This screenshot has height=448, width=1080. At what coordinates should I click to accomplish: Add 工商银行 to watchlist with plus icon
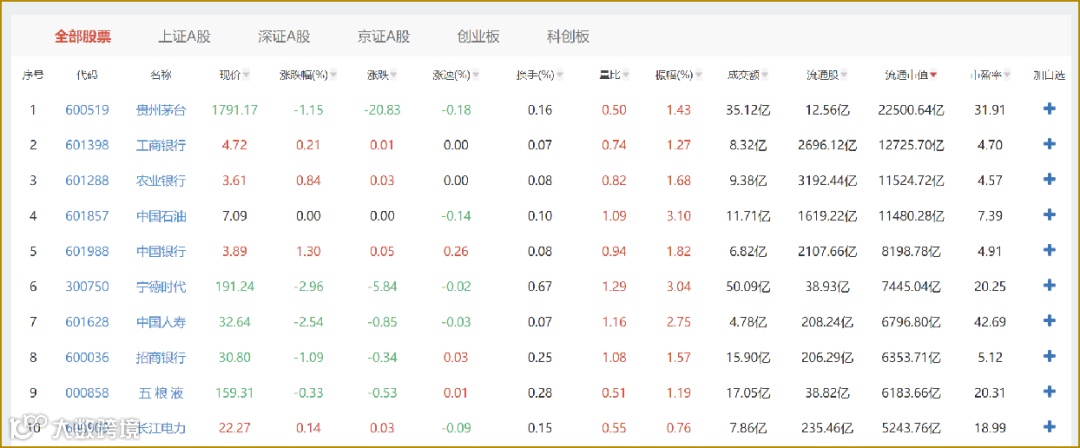[1050, 144]
